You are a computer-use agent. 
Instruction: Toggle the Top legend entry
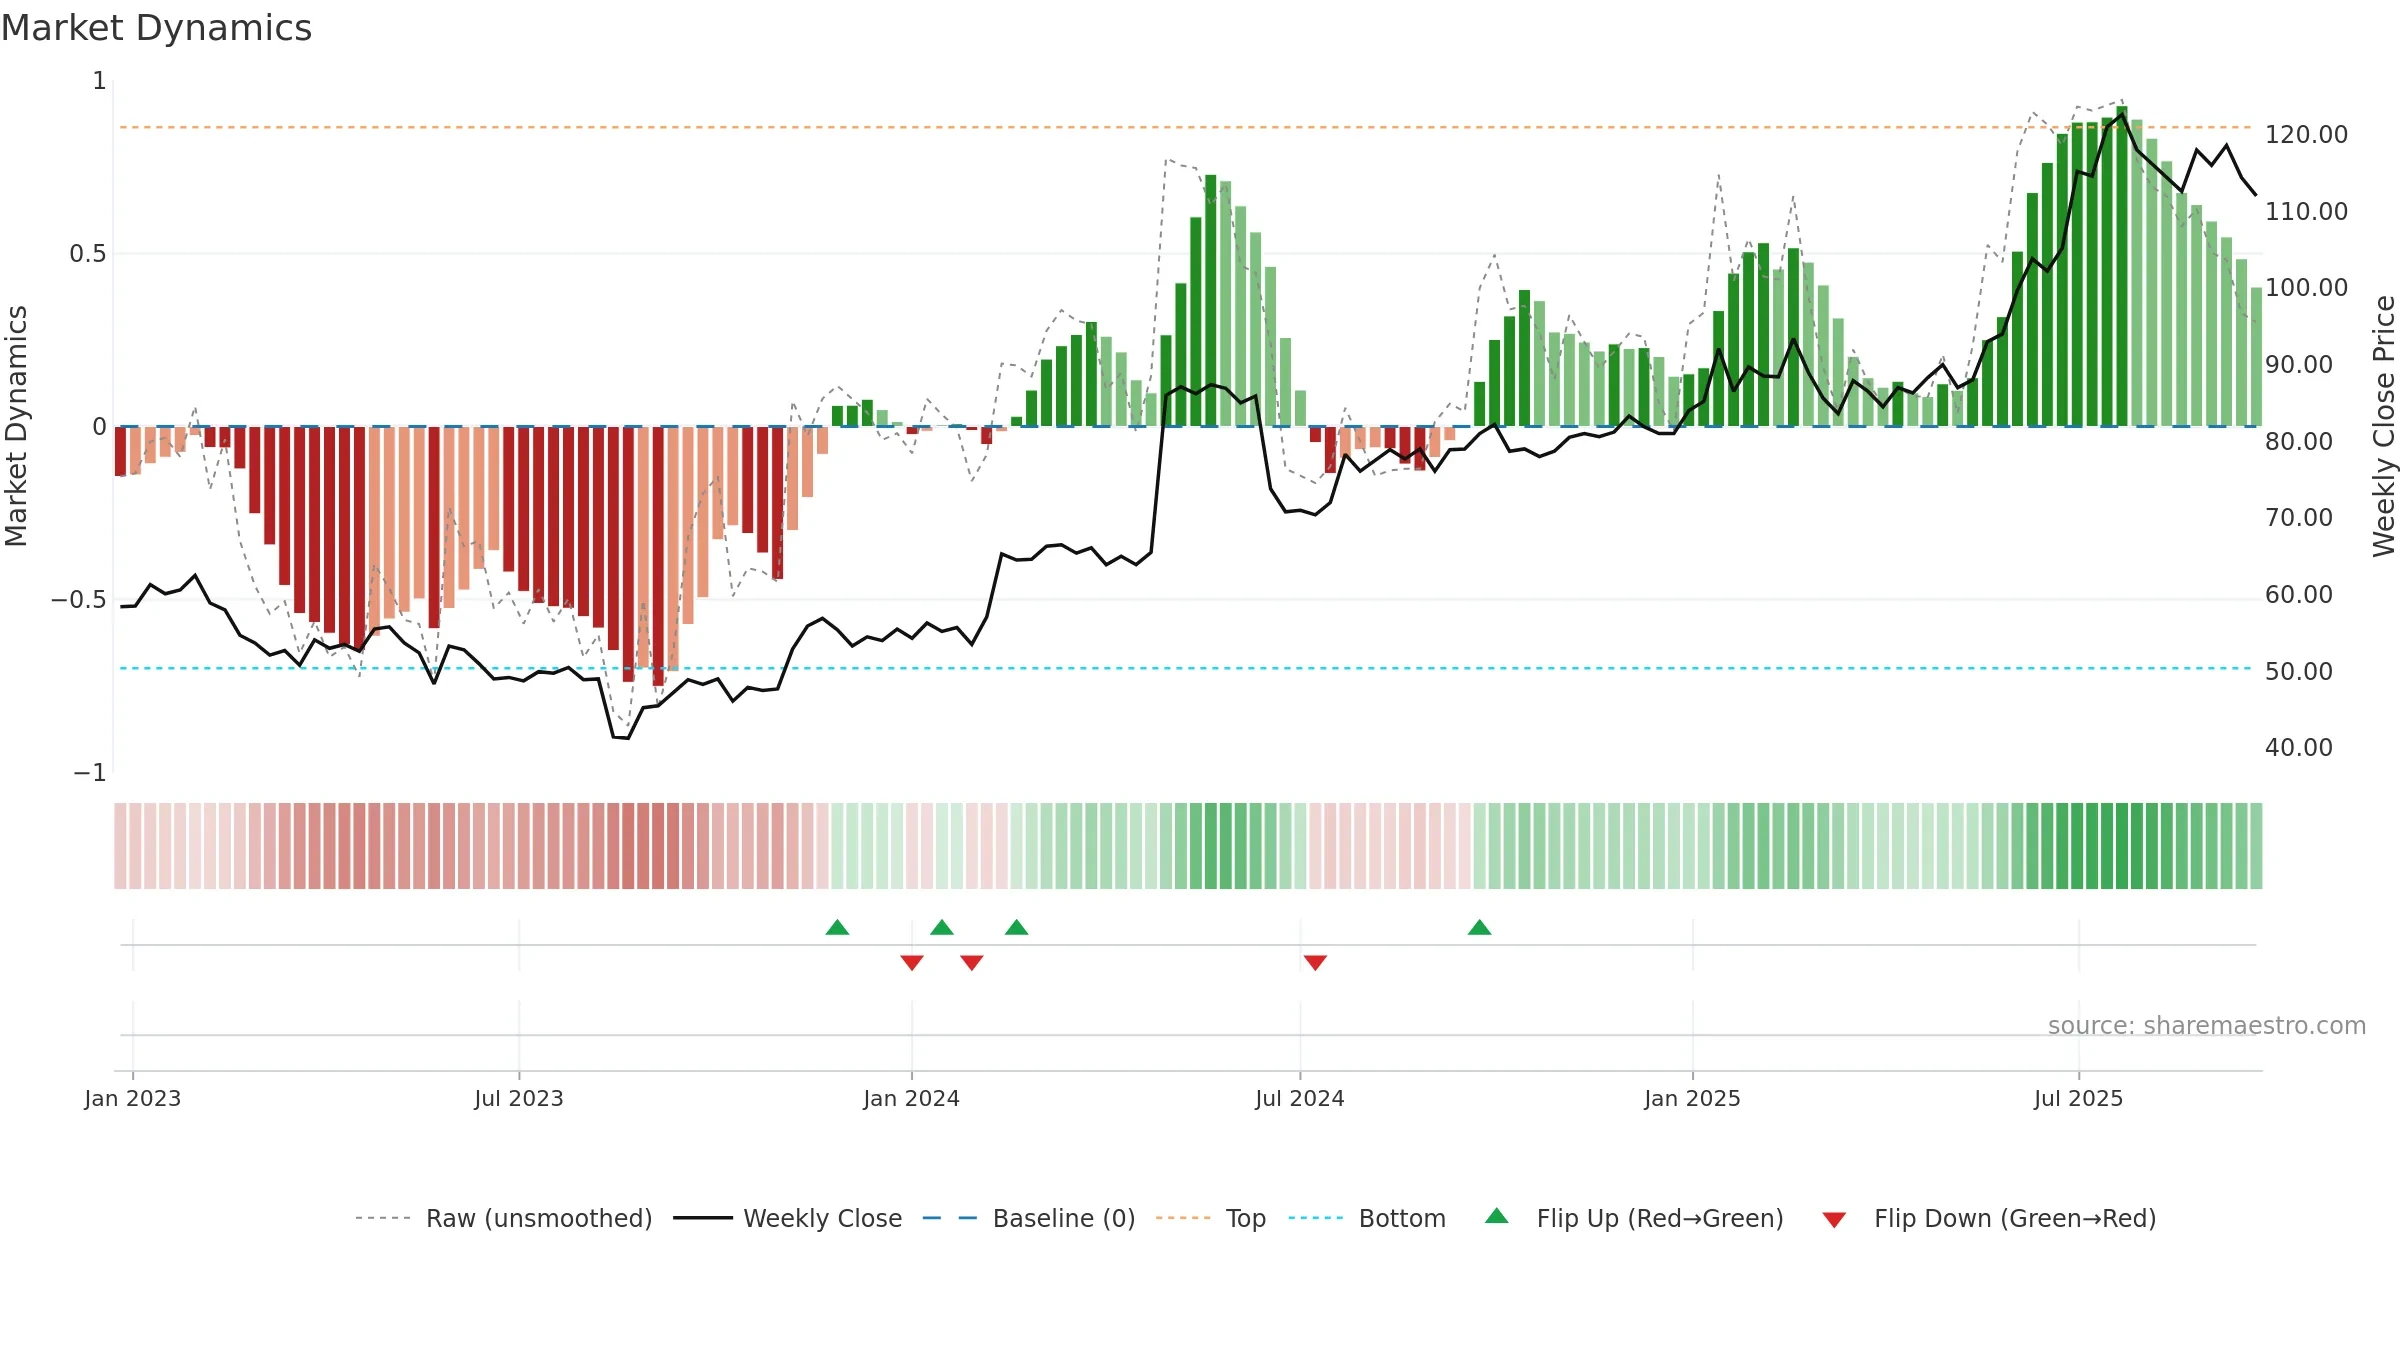click(1210, 1218)
